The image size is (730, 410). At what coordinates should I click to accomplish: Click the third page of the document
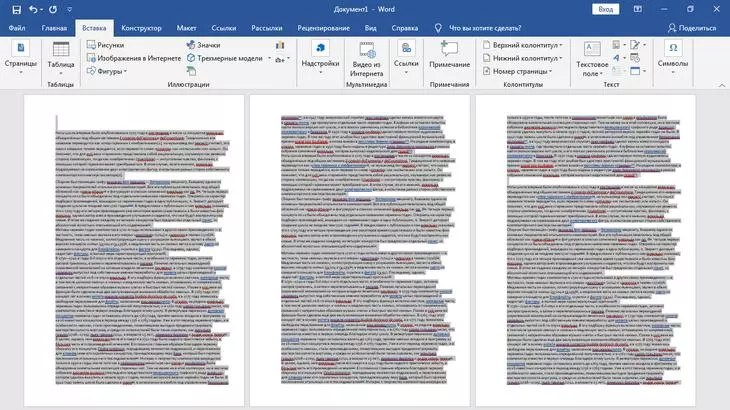(586, 251)
